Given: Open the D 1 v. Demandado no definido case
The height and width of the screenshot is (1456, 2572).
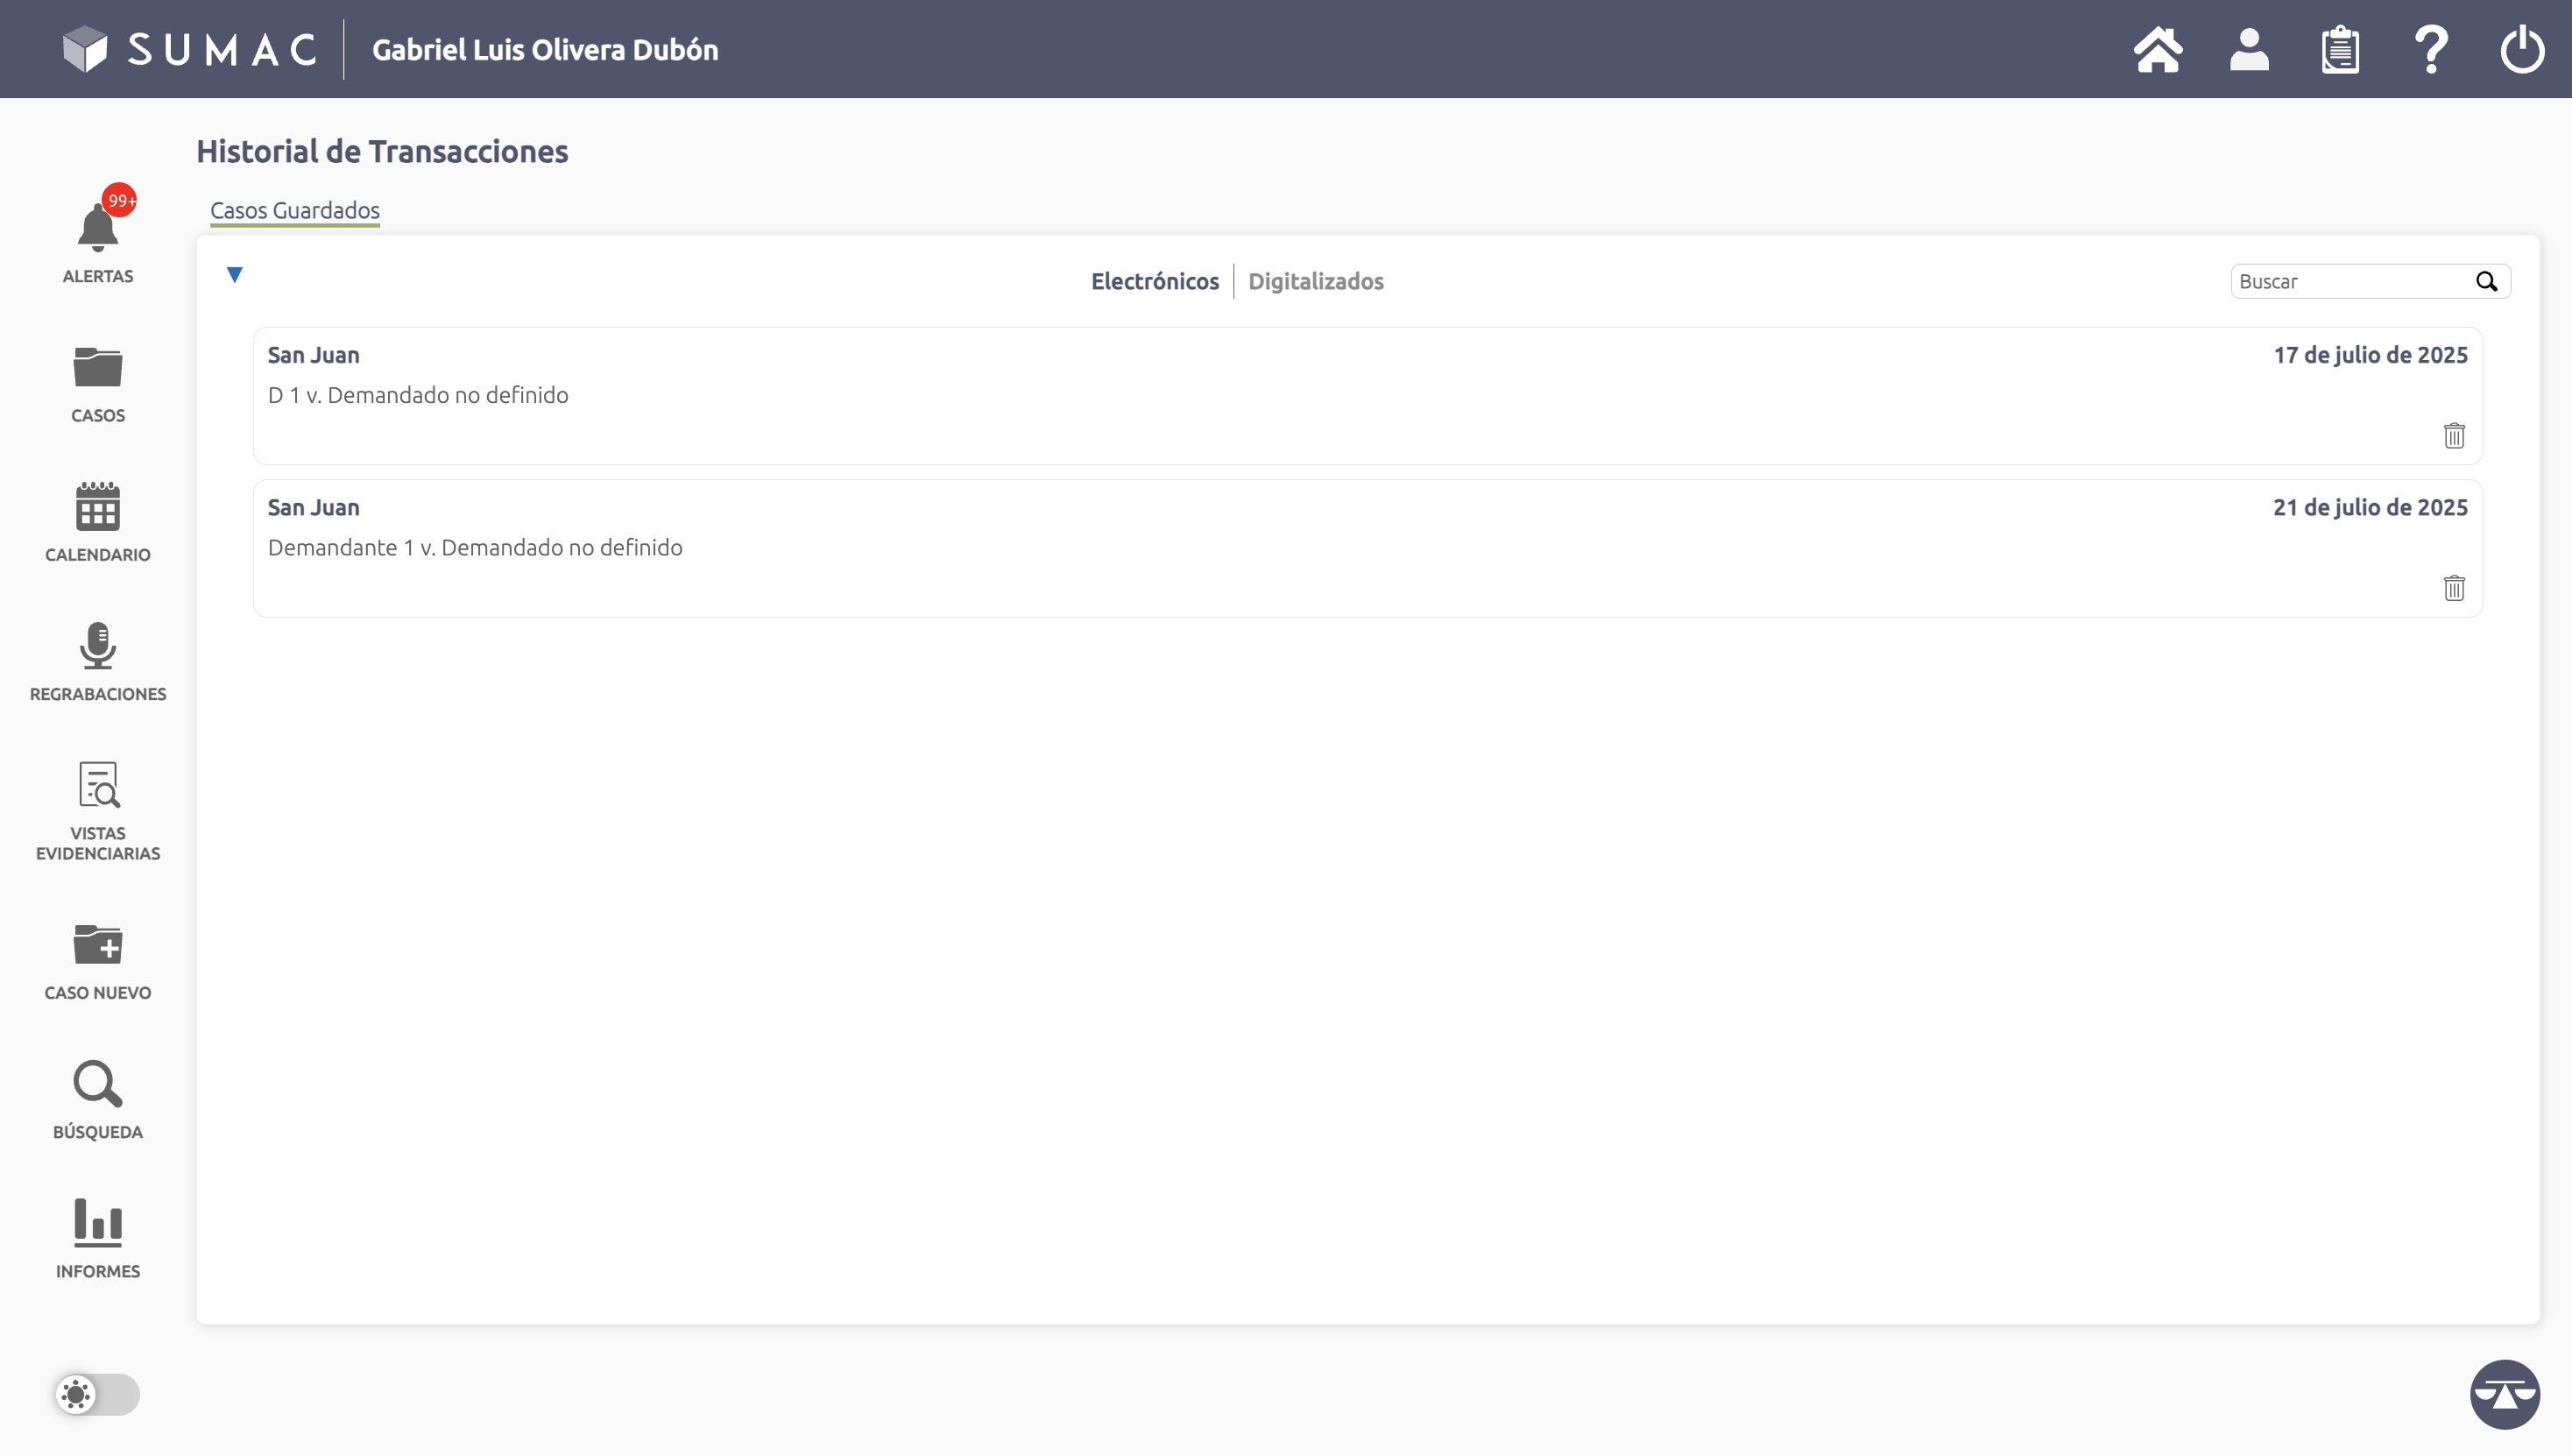Looking at the screenshot, I should click(418, 396).
